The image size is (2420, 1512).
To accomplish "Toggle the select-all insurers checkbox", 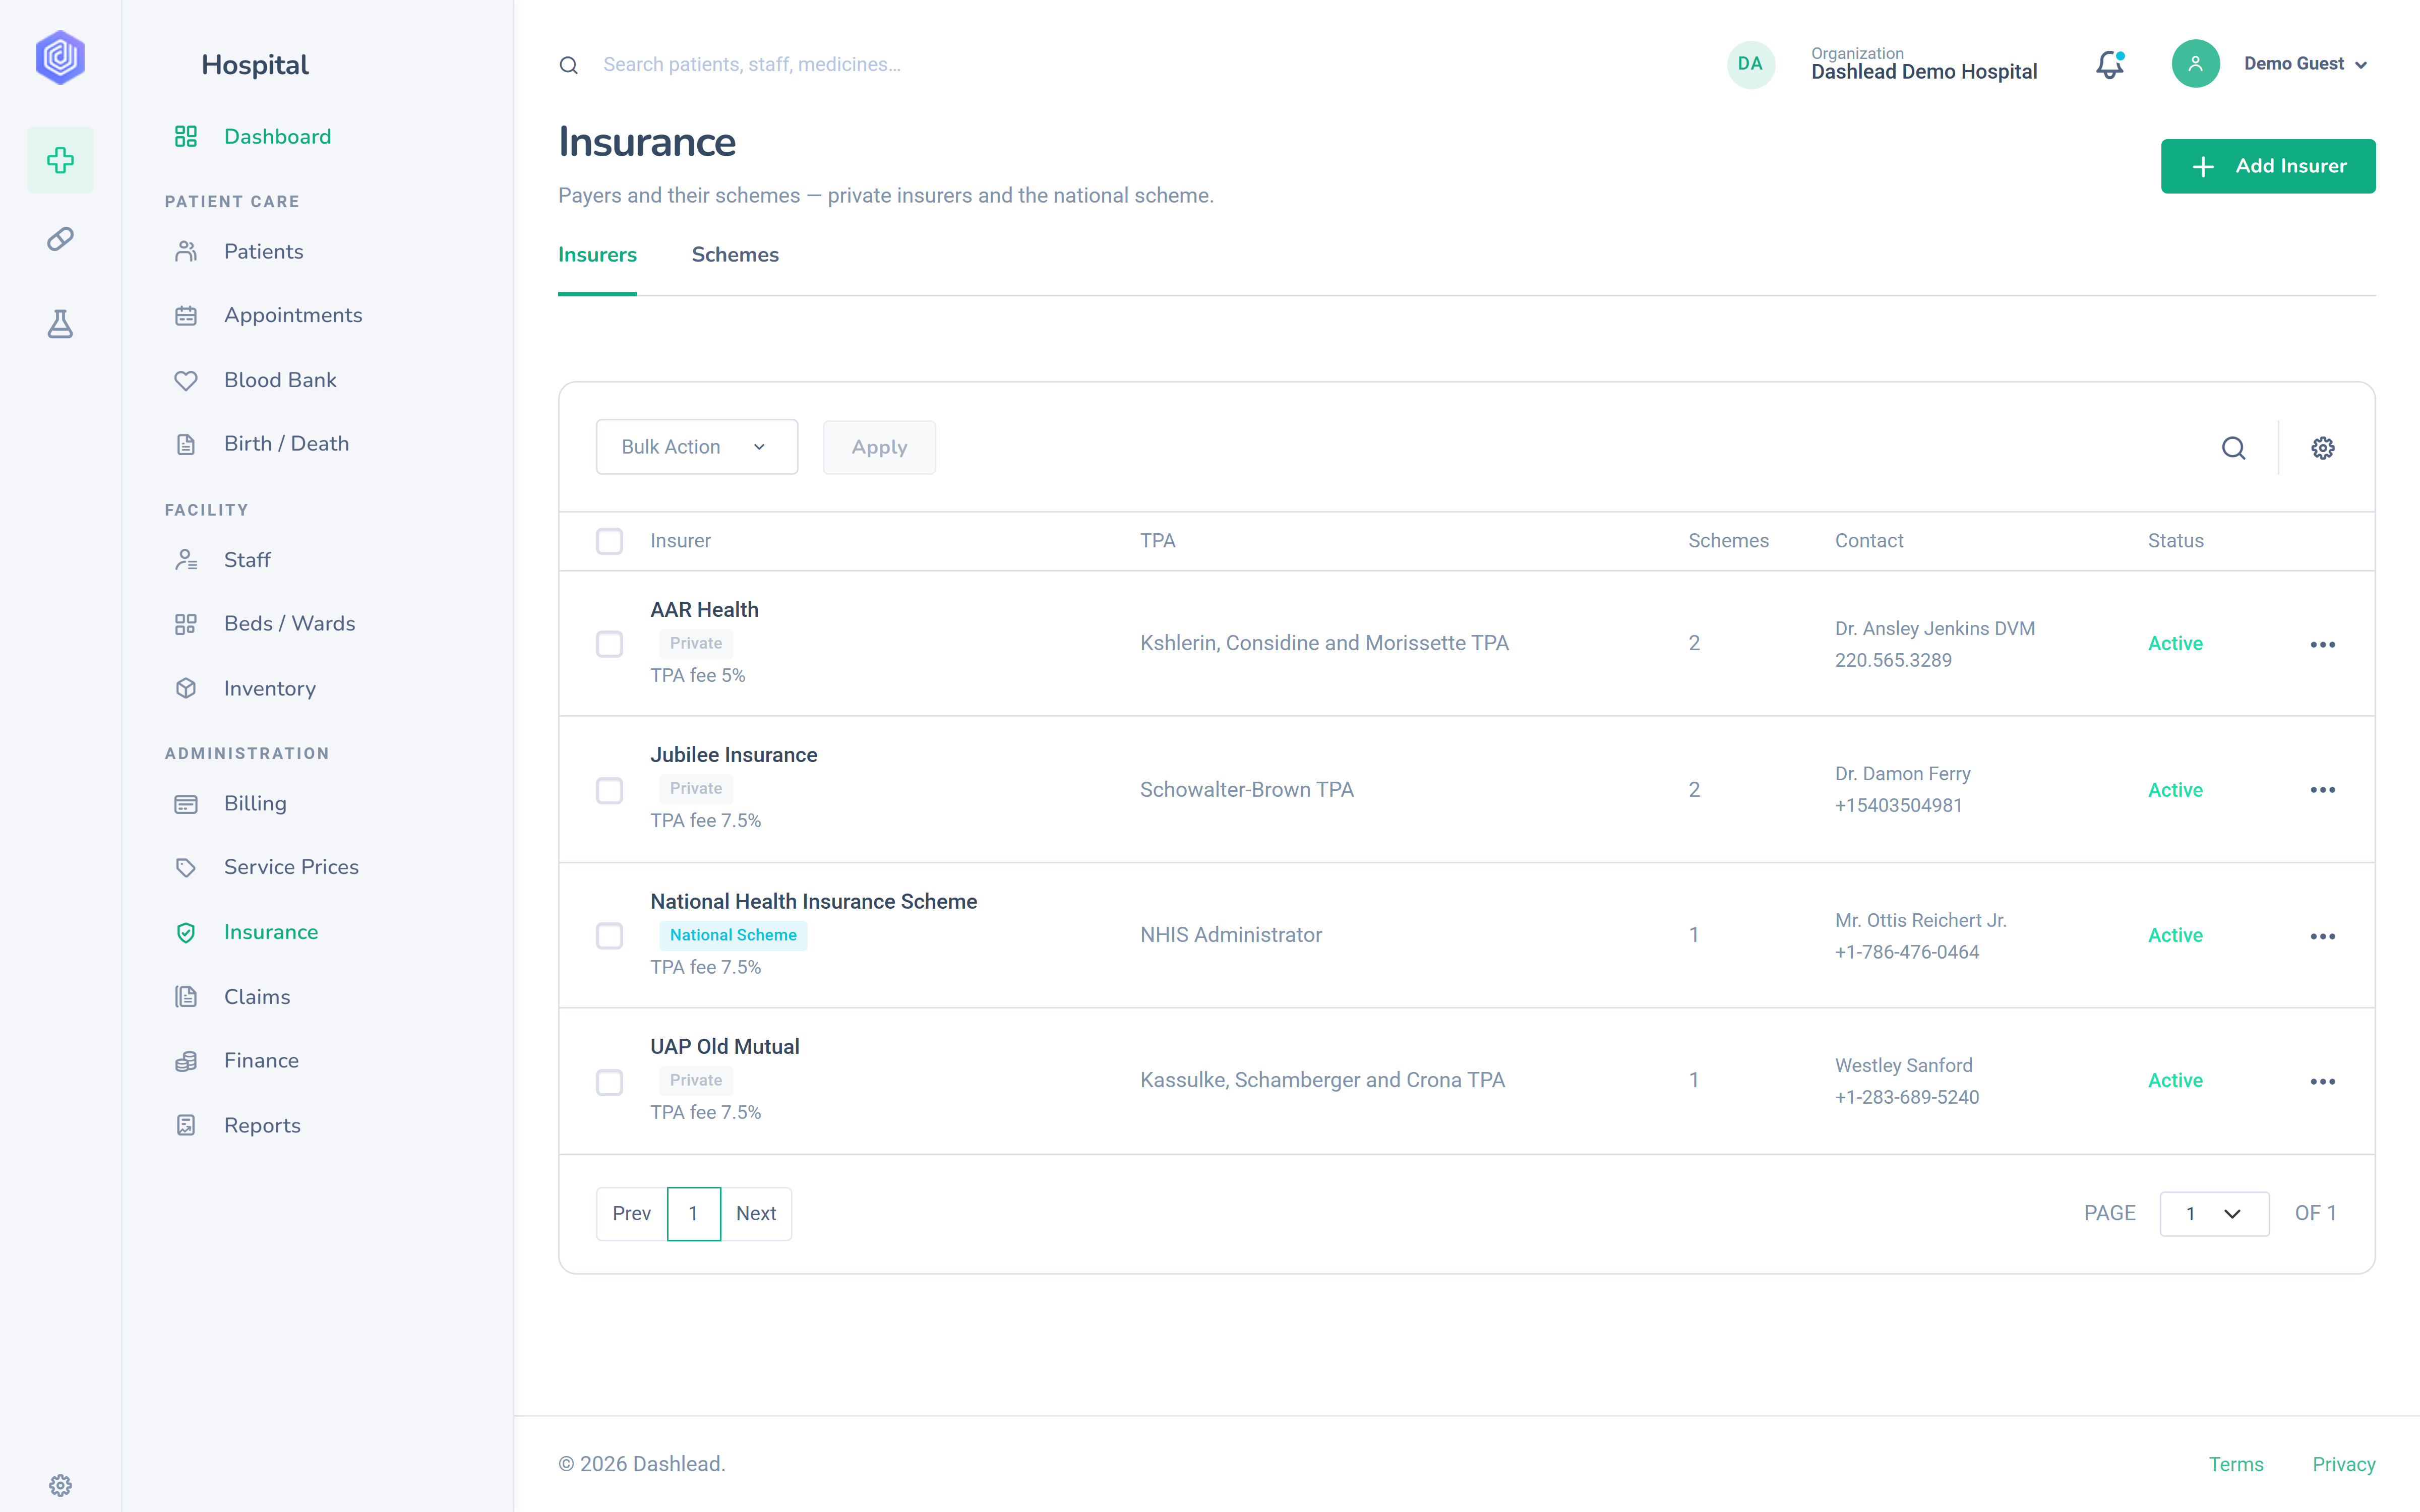I will [609, 541].
